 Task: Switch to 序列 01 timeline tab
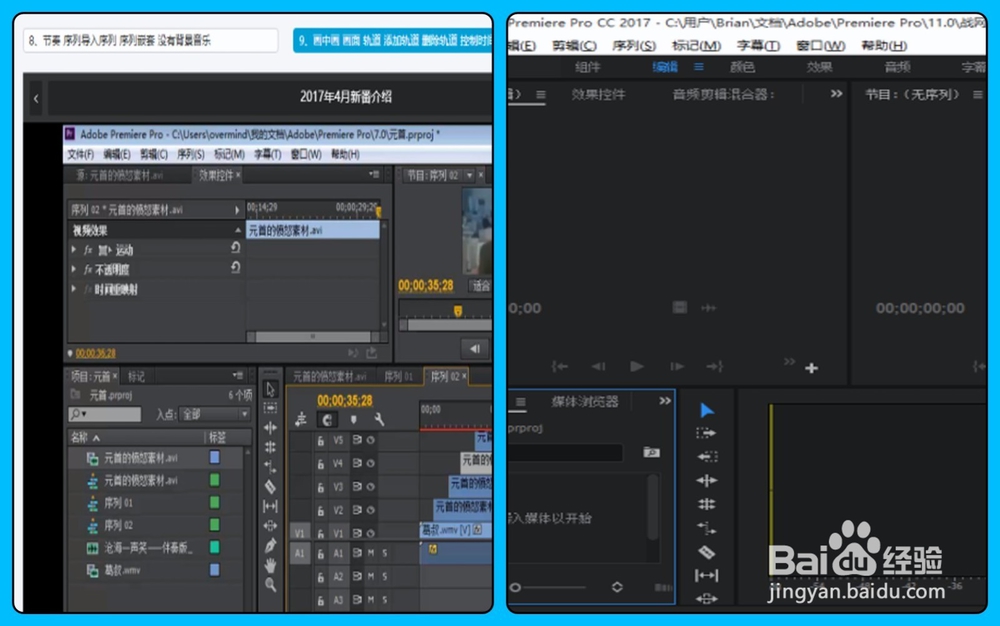point(399,377)
